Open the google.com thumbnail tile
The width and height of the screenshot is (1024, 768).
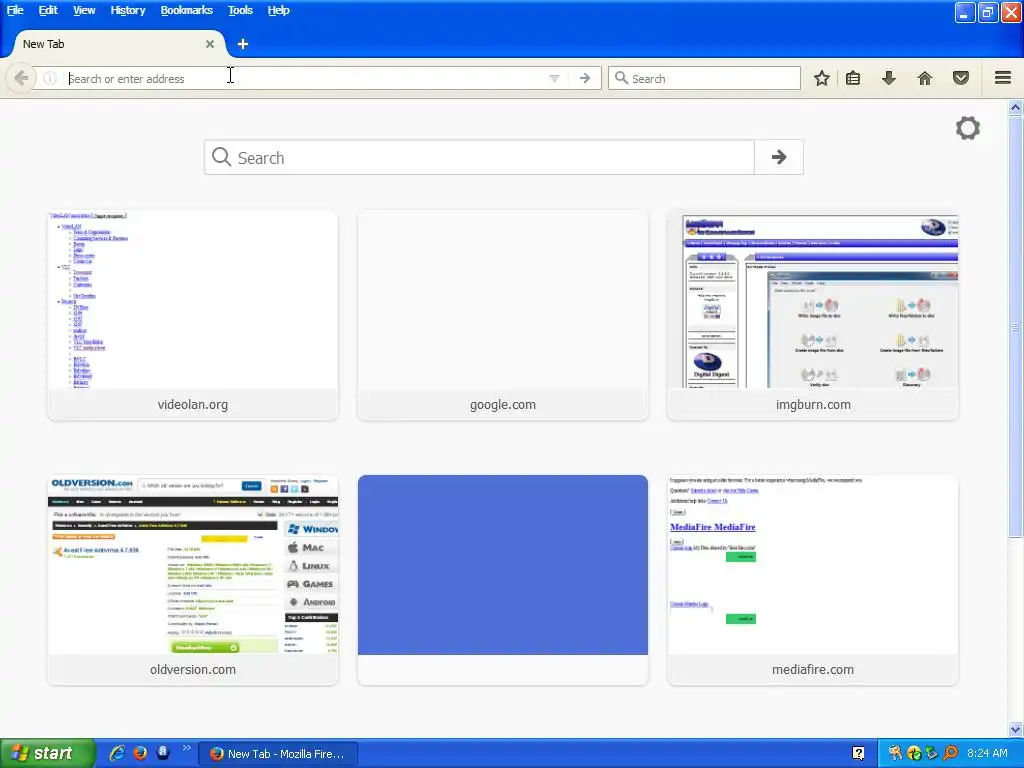click(503, 315)
